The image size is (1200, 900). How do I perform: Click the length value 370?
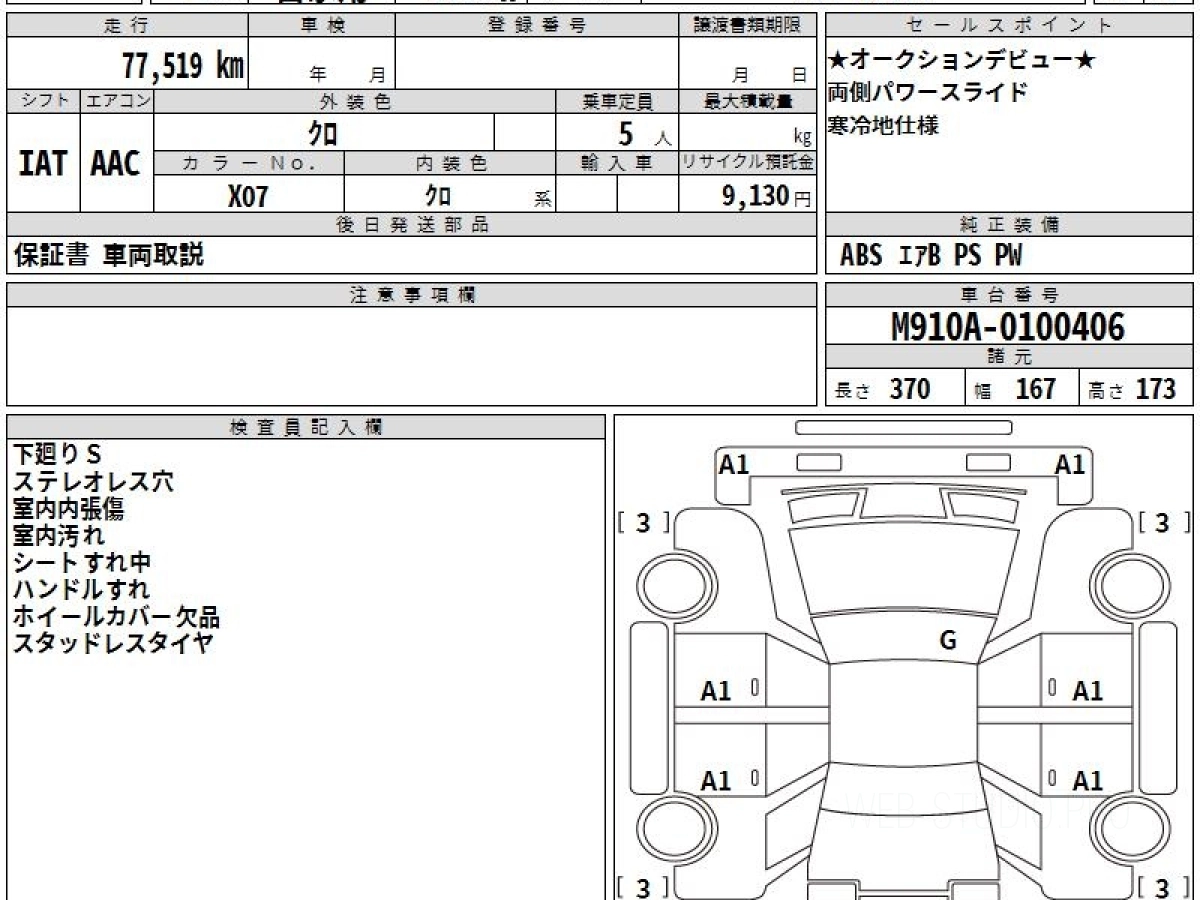point(909,389)
